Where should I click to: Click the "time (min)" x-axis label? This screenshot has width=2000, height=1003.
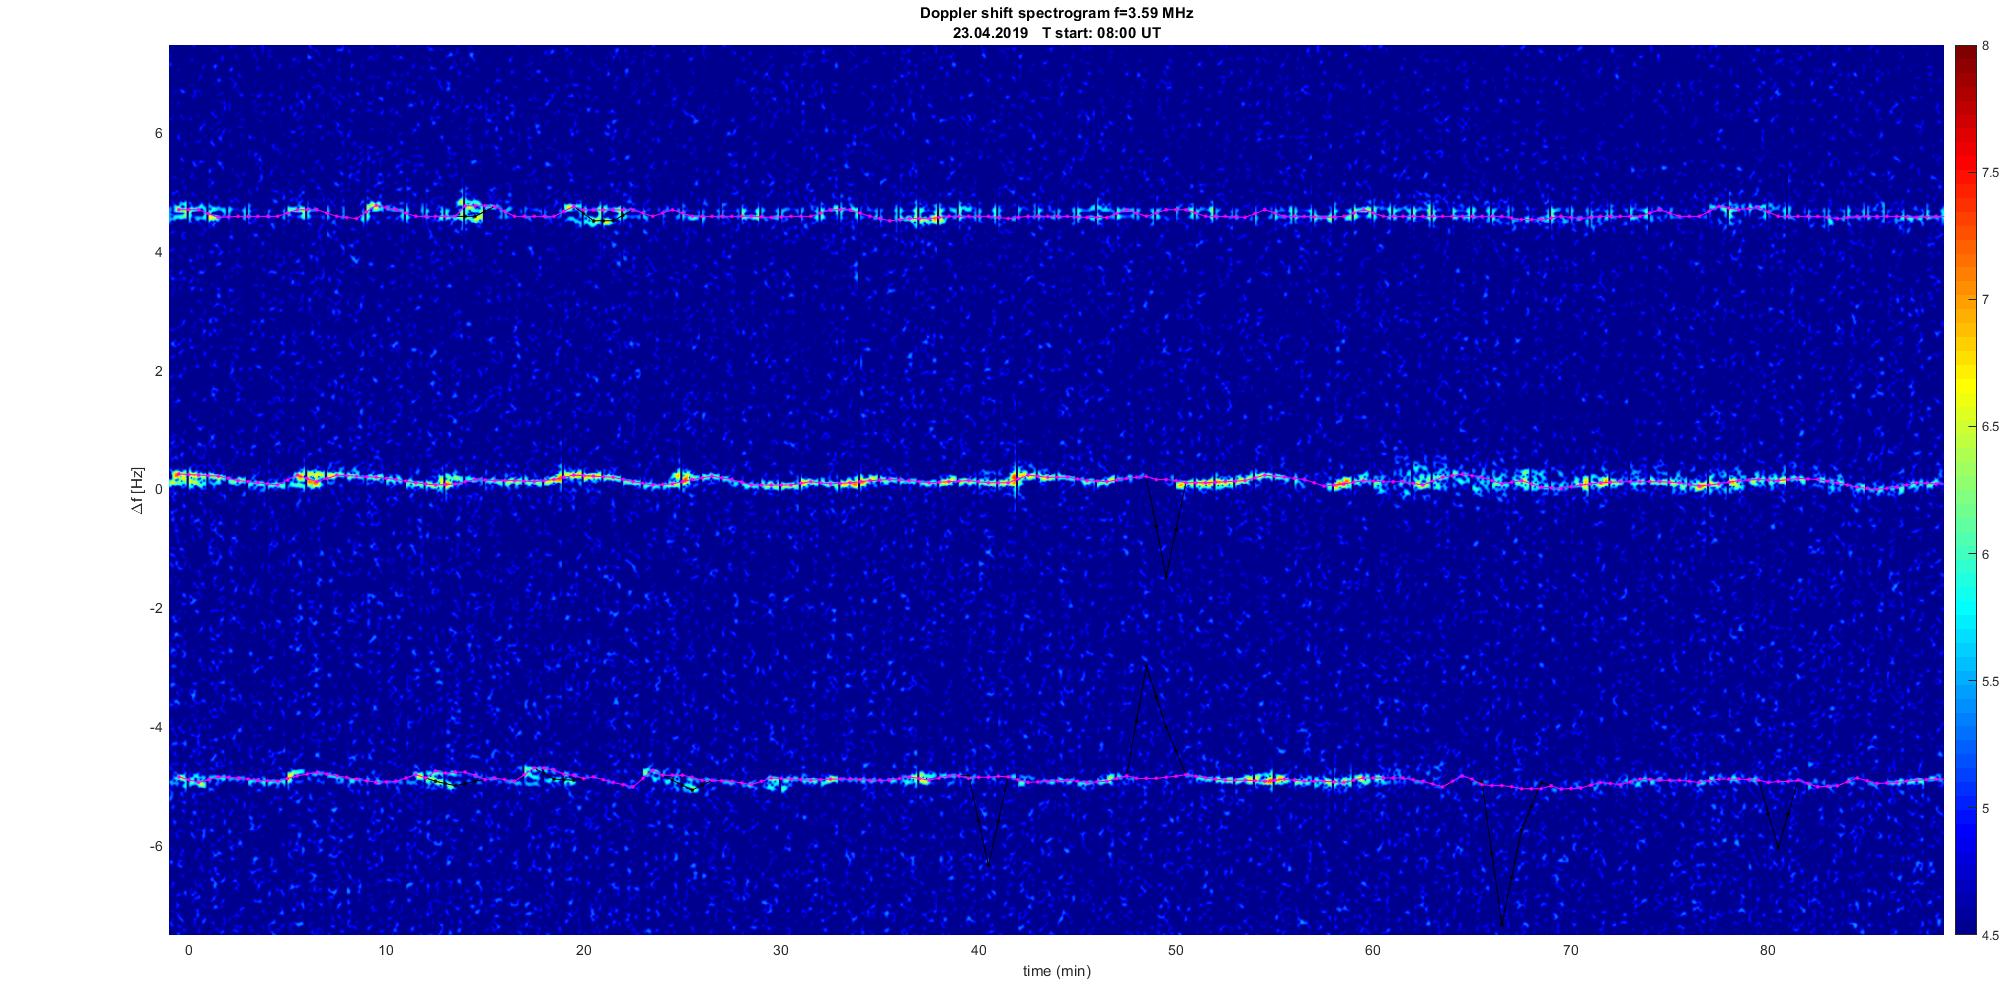pyautogui.click(x=1056, y=971)
